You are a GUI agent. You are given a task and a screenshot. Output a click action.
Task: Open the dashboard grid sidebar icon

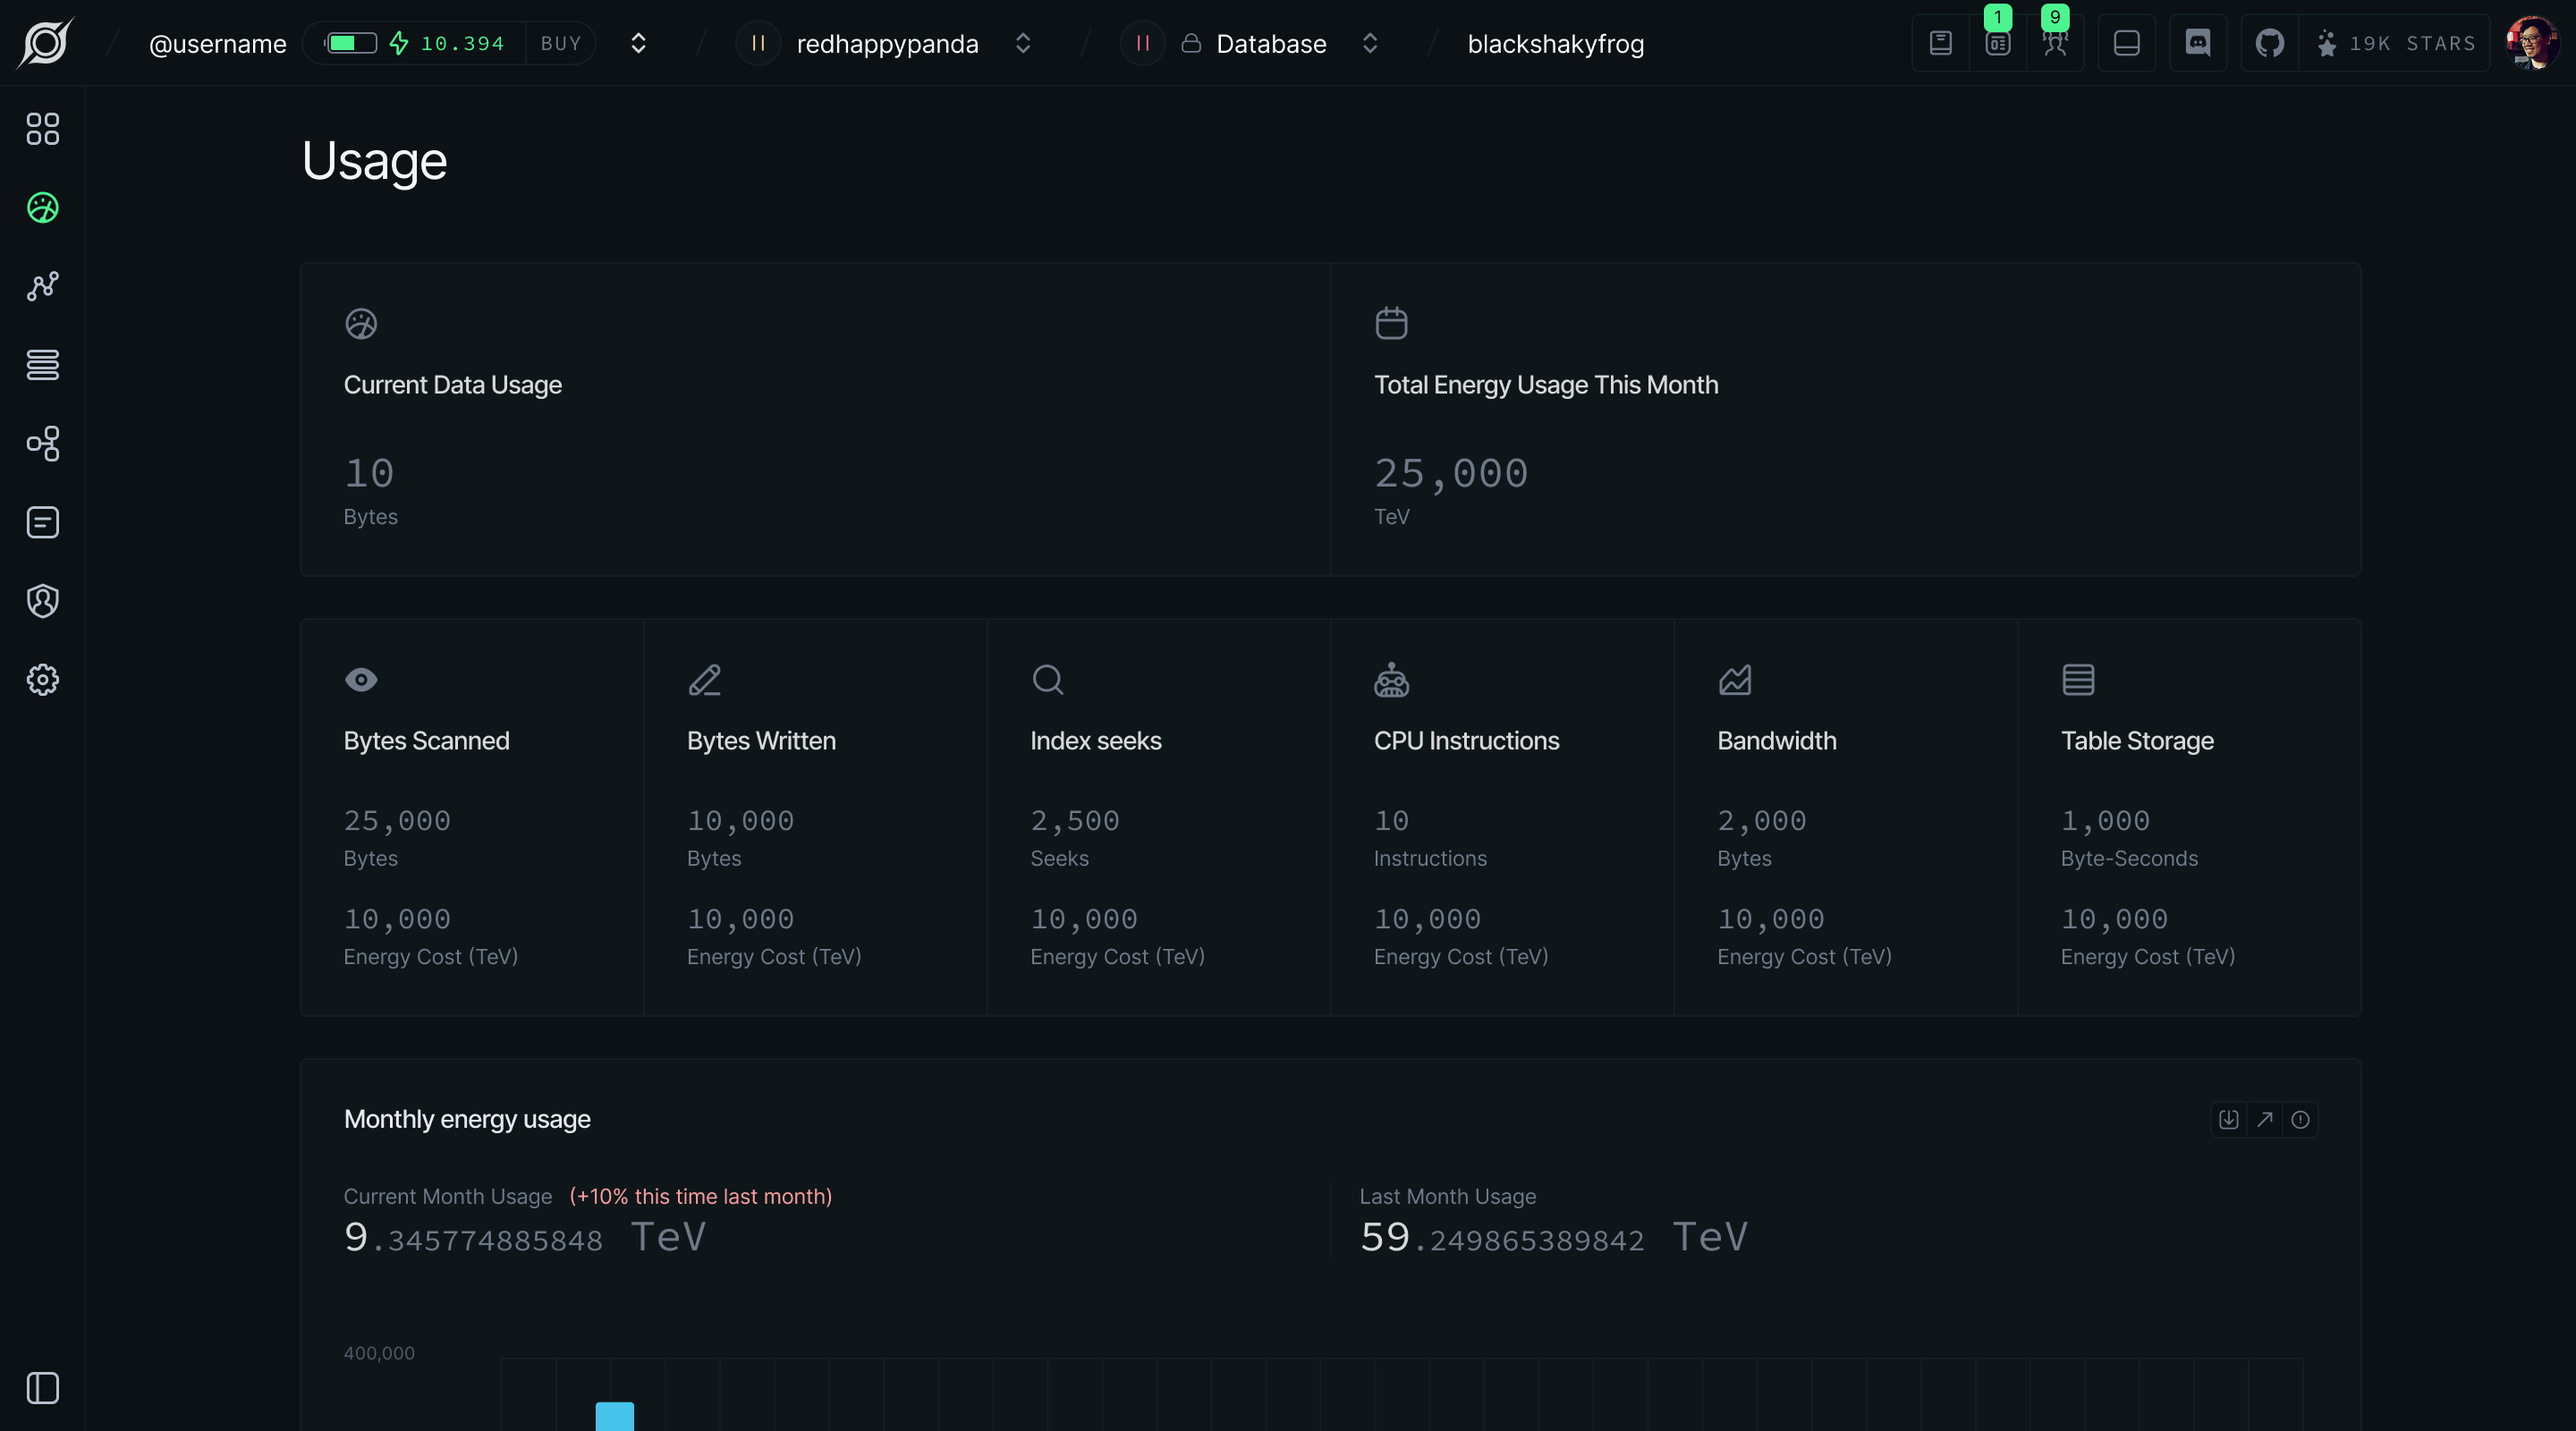[x=42, y=129]
